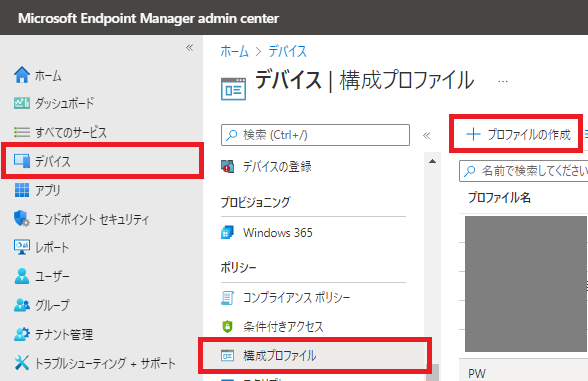Click the コンプライアンス ポリシー document icon
This screenshot has height=381, width=588.
click(x=227, y=298)
